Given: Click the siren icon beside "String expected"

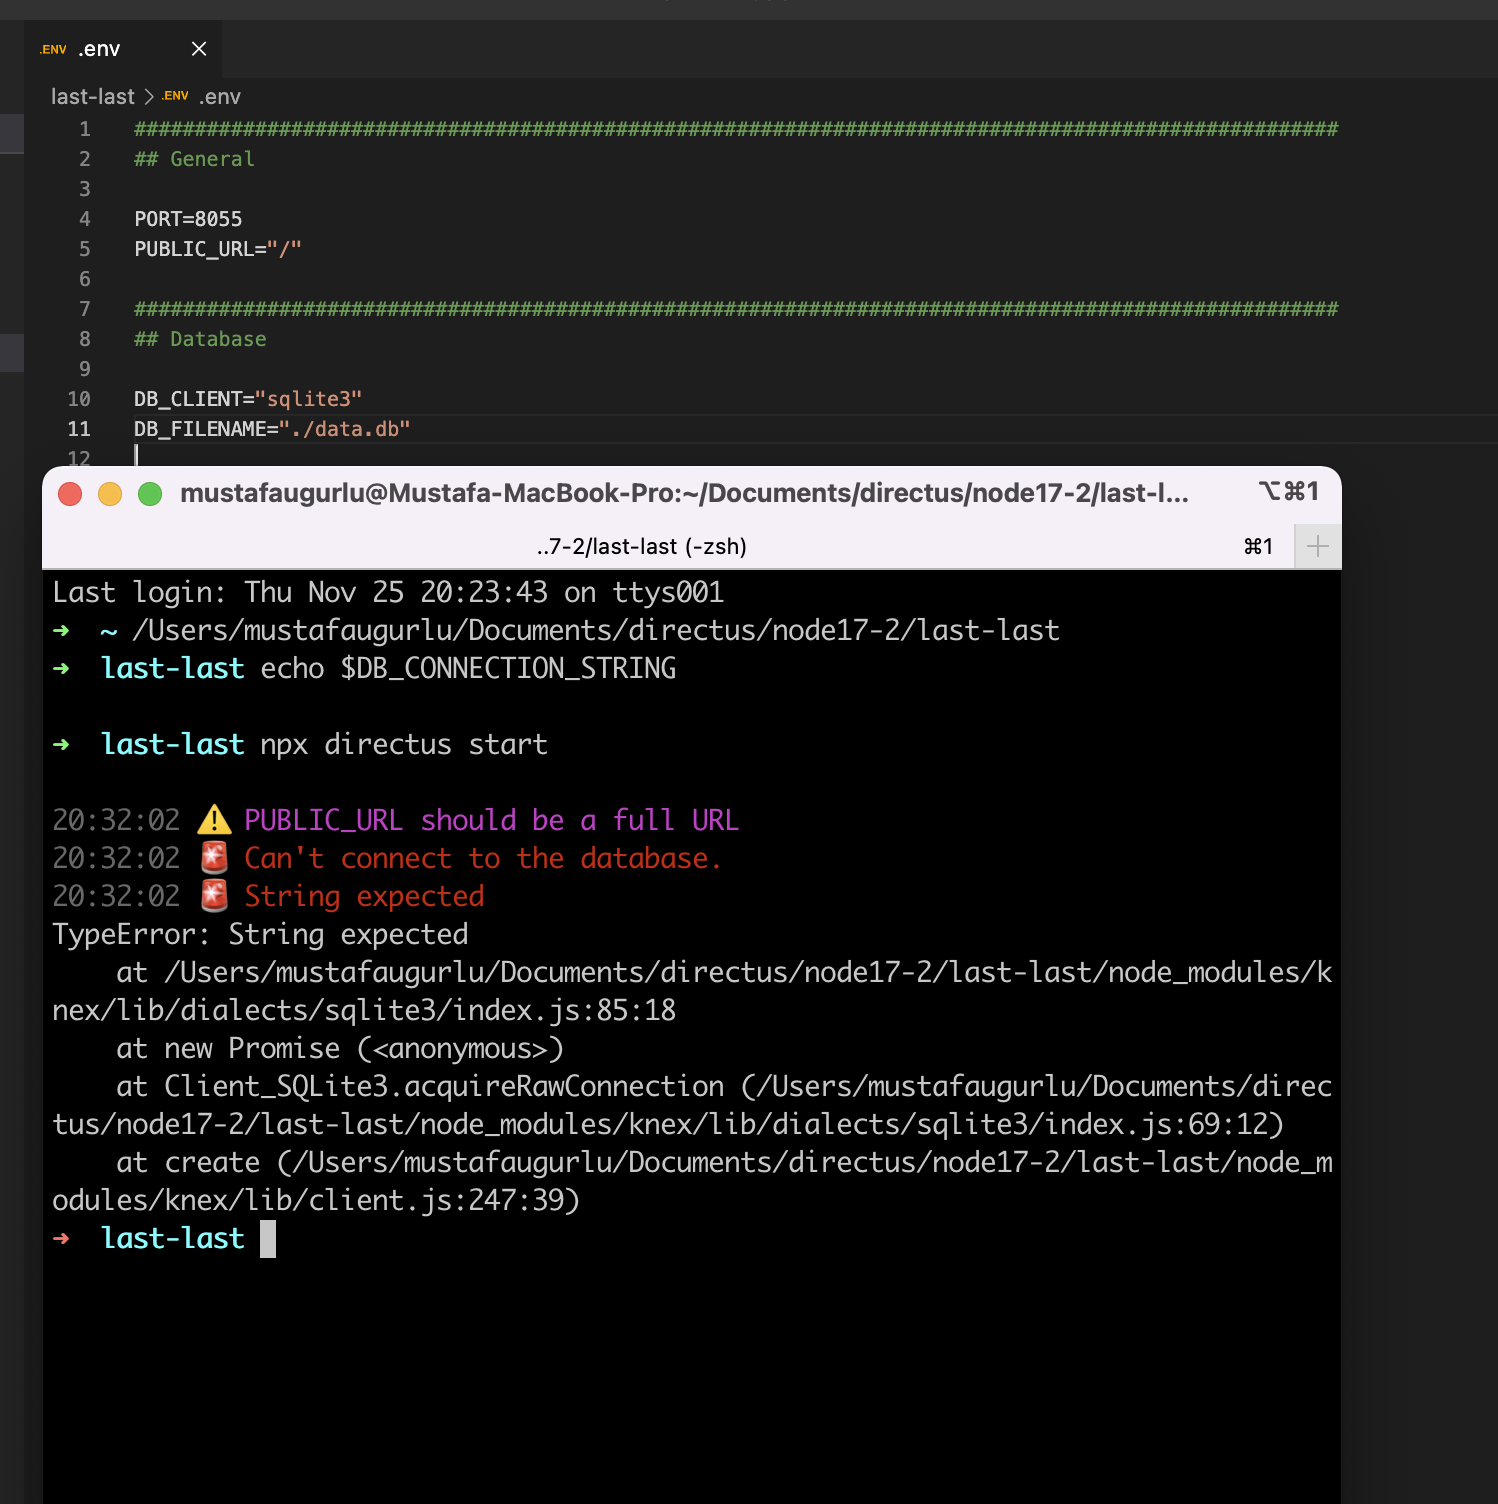Looking at the screenshot, I should tap(213, 896).
